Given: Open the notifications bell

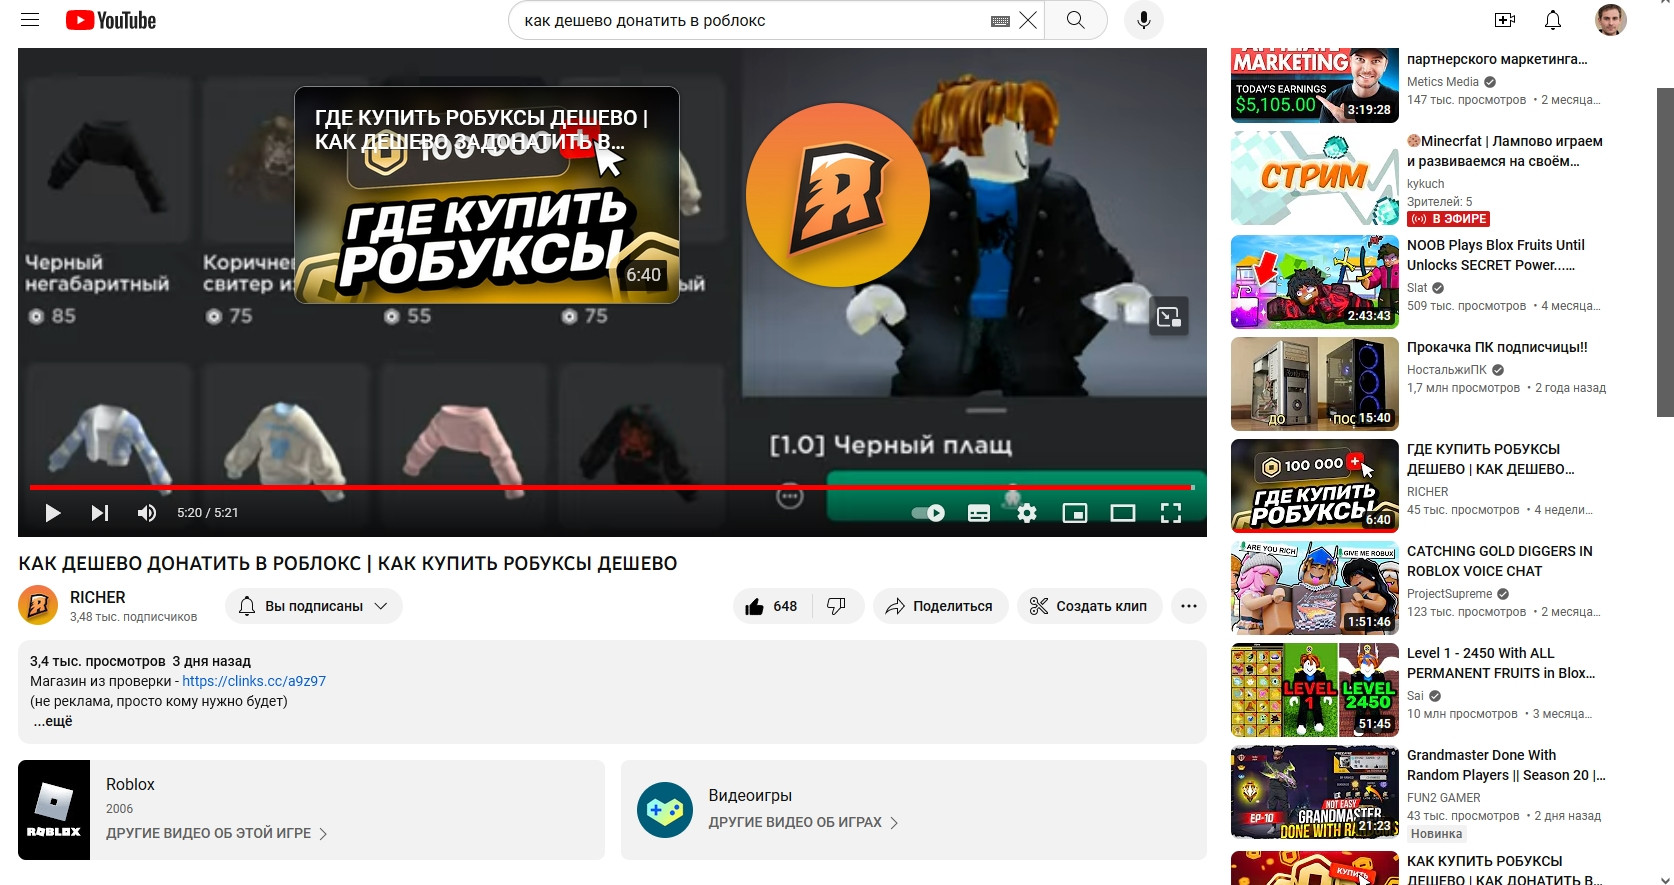Looking at the screenshot, I should point(1553,20).
